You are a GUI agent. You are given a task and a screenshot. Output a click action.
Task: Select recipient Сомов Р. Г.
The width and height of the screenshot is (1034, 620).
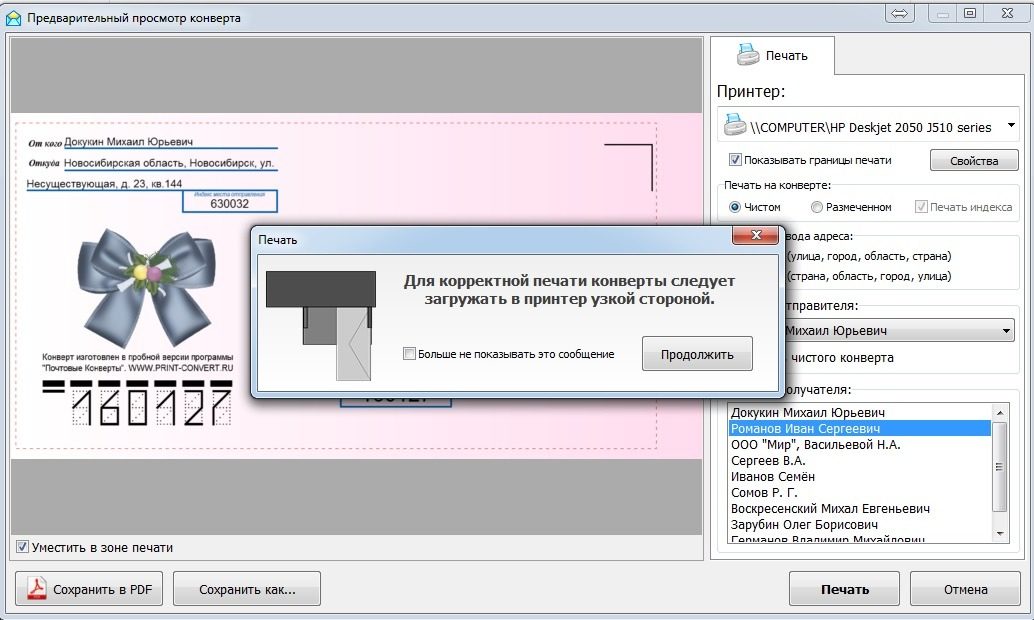point(859,492)
